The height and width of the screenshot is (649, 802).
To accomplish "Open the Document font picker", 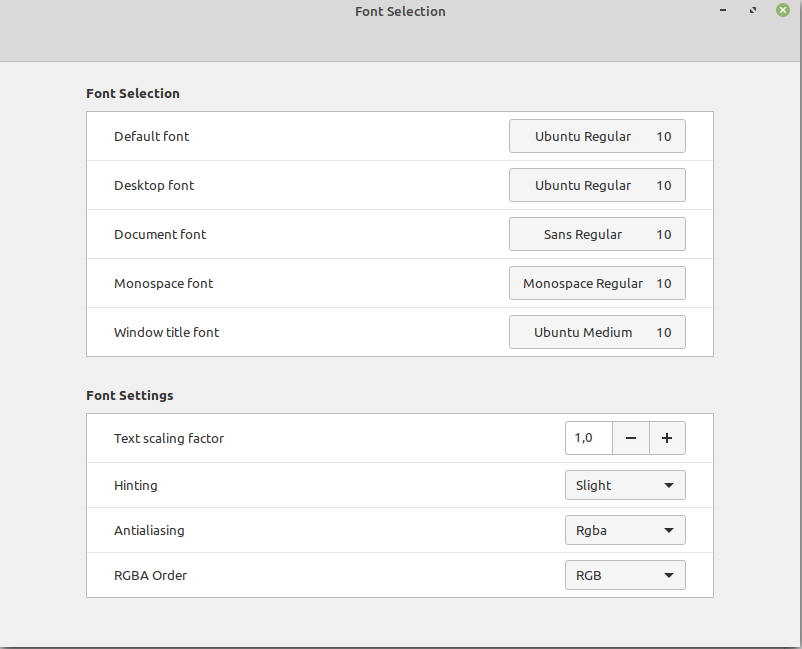I will (x=597, y=234).
